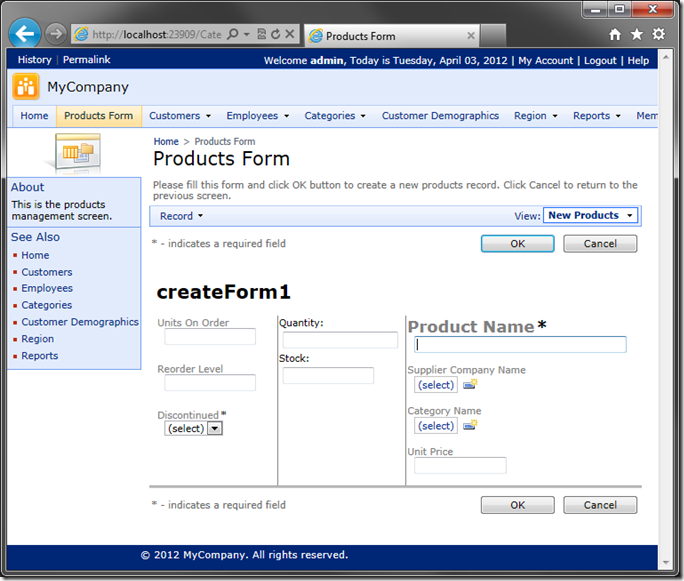This screenshot has width=684, height=581.
Task: Click the History link
Action: tap(34, 60)
